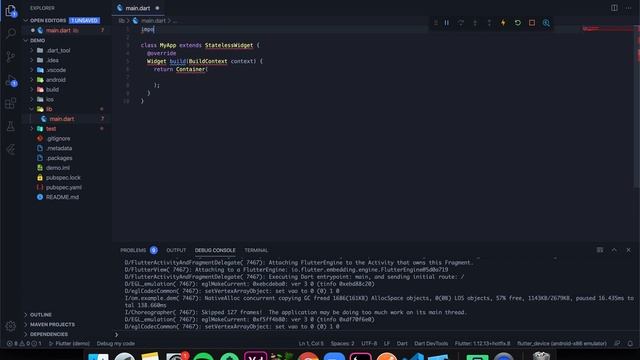Trigger Flutter Hot Reload lightning icon
The image size is (640, 360).
click(503, 23)
